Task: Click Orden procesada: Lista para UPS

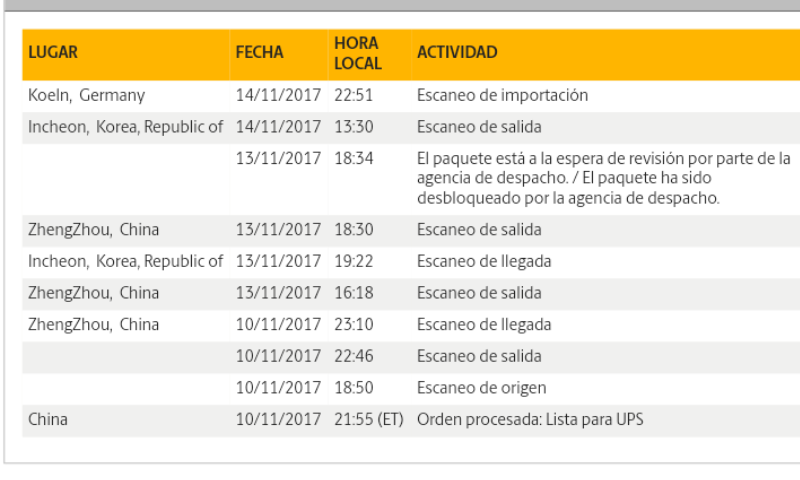Action: (x=530, y=420)
